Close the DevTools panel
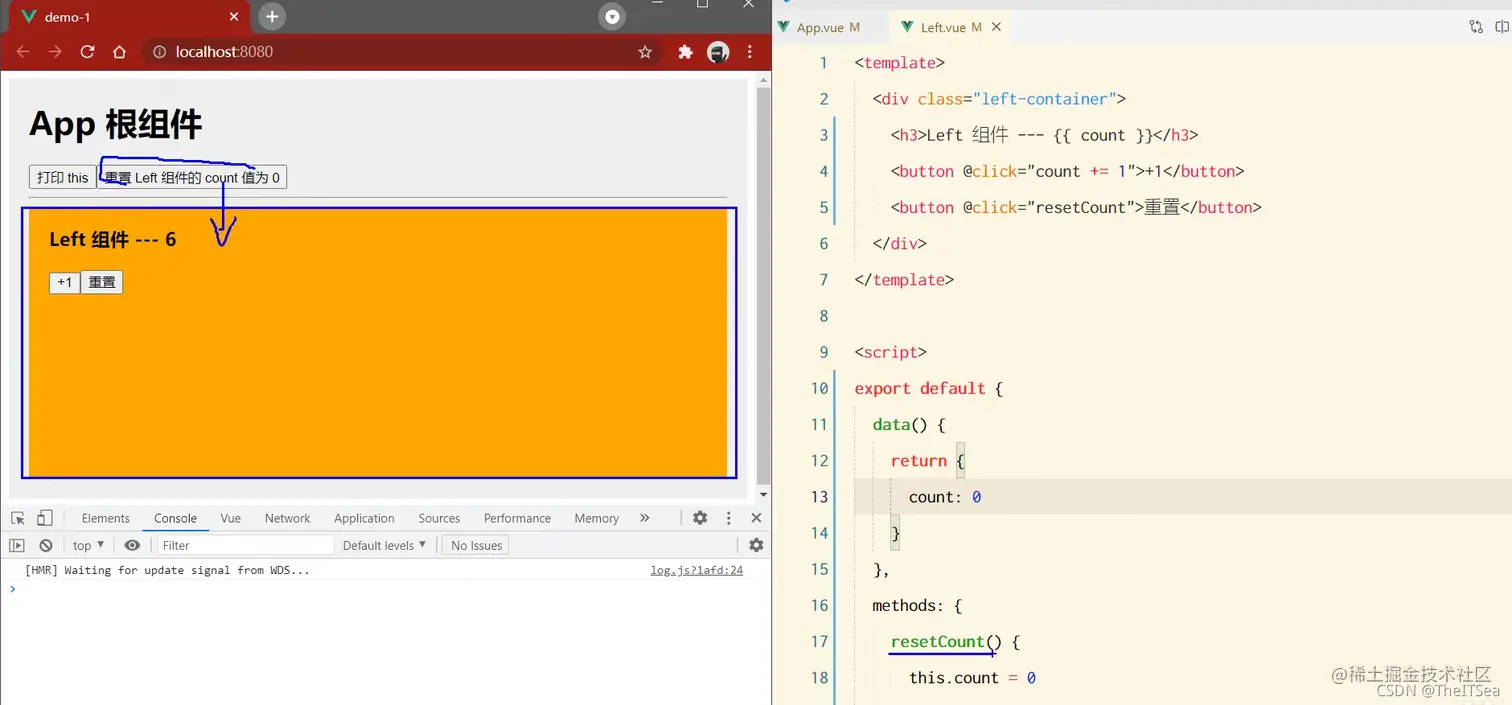The height and width of the screenshot is (705, 1512). (756, 518)
